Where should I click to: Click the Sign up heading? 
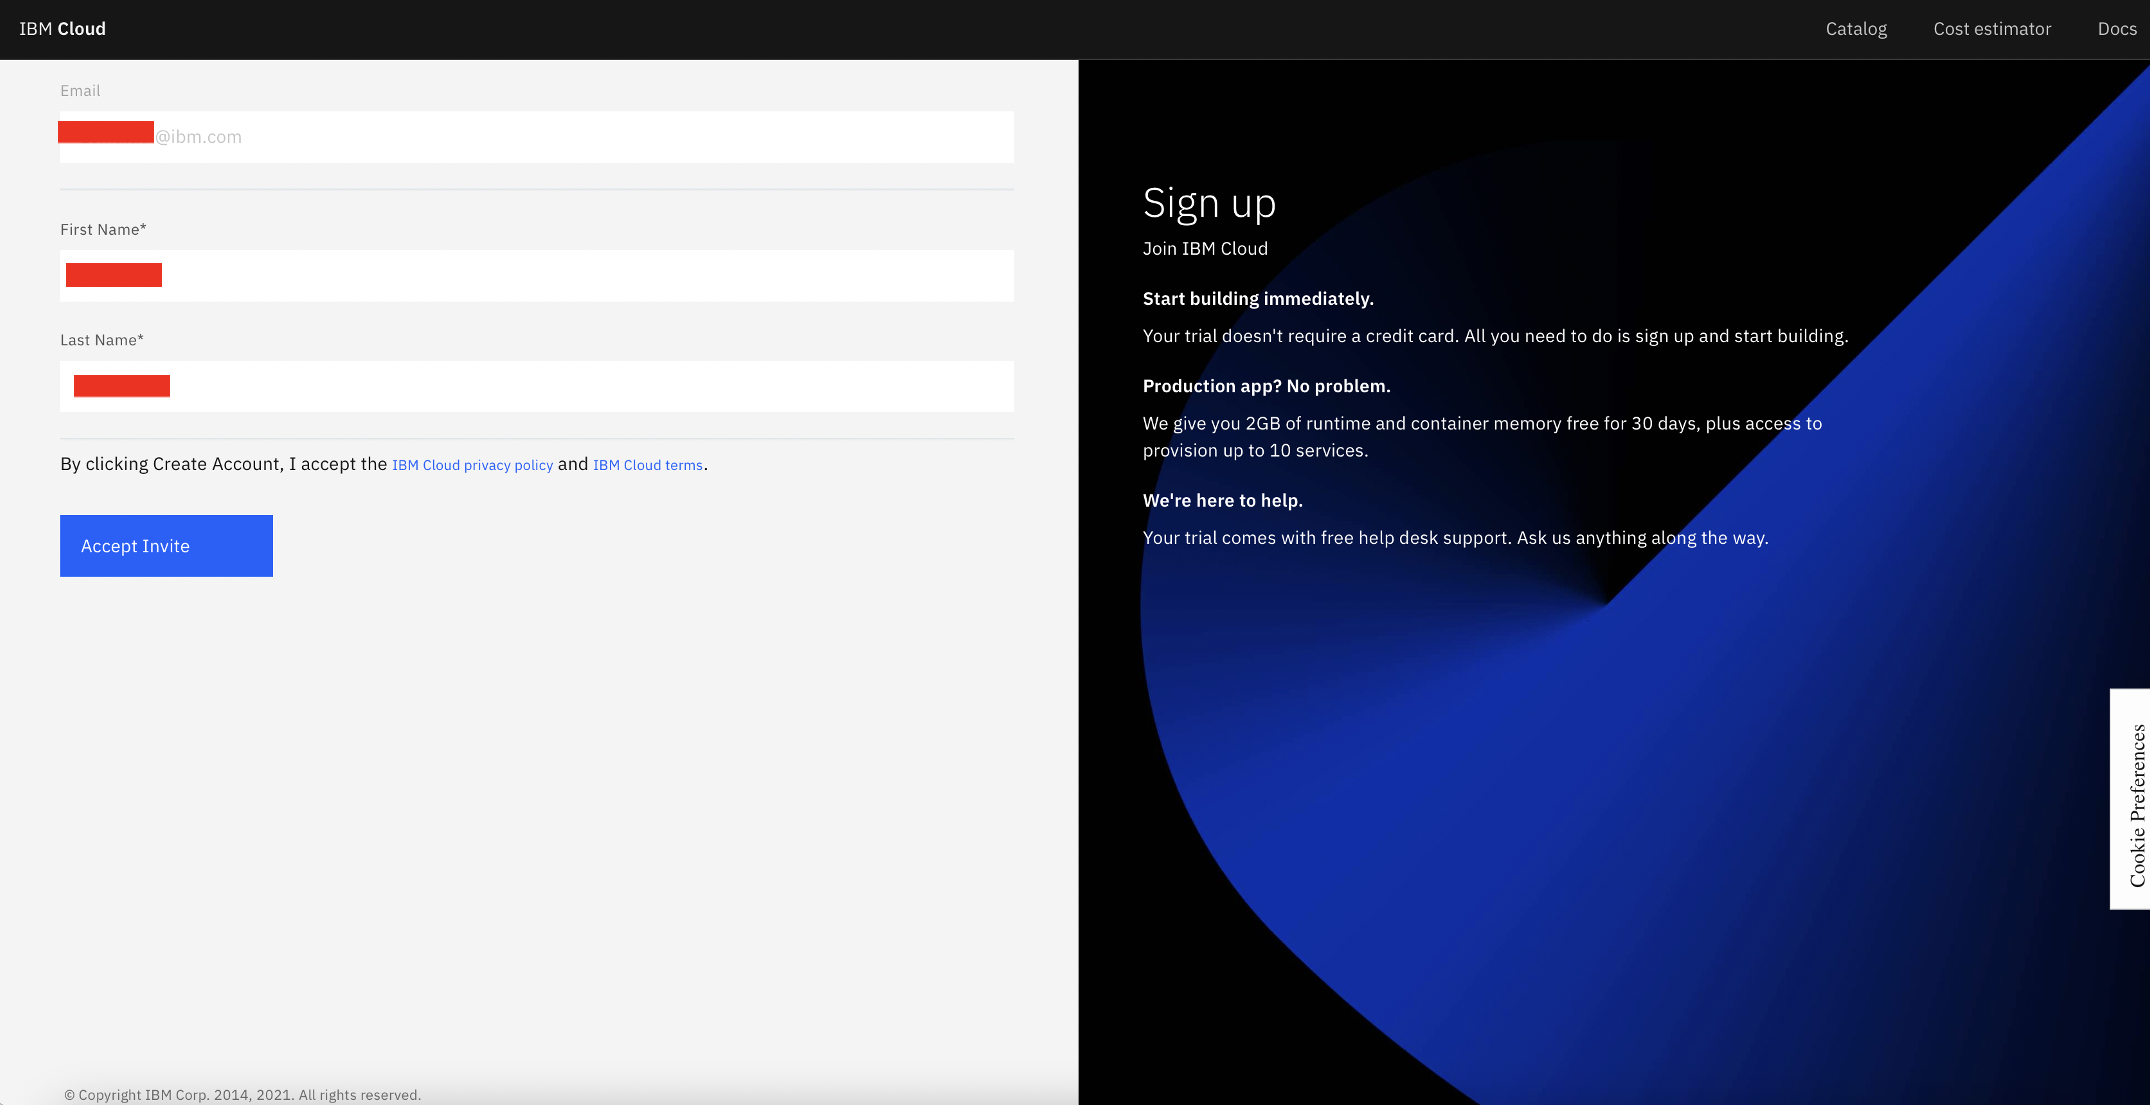(x=1209, y=203)
